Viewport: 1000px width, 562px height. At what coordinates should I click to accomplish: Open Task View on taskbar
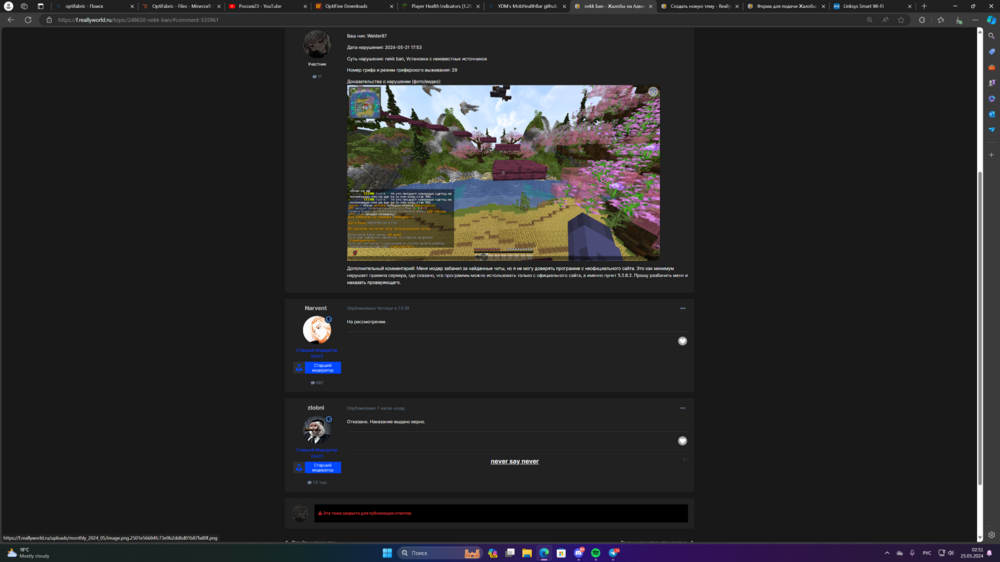[510, 553]
